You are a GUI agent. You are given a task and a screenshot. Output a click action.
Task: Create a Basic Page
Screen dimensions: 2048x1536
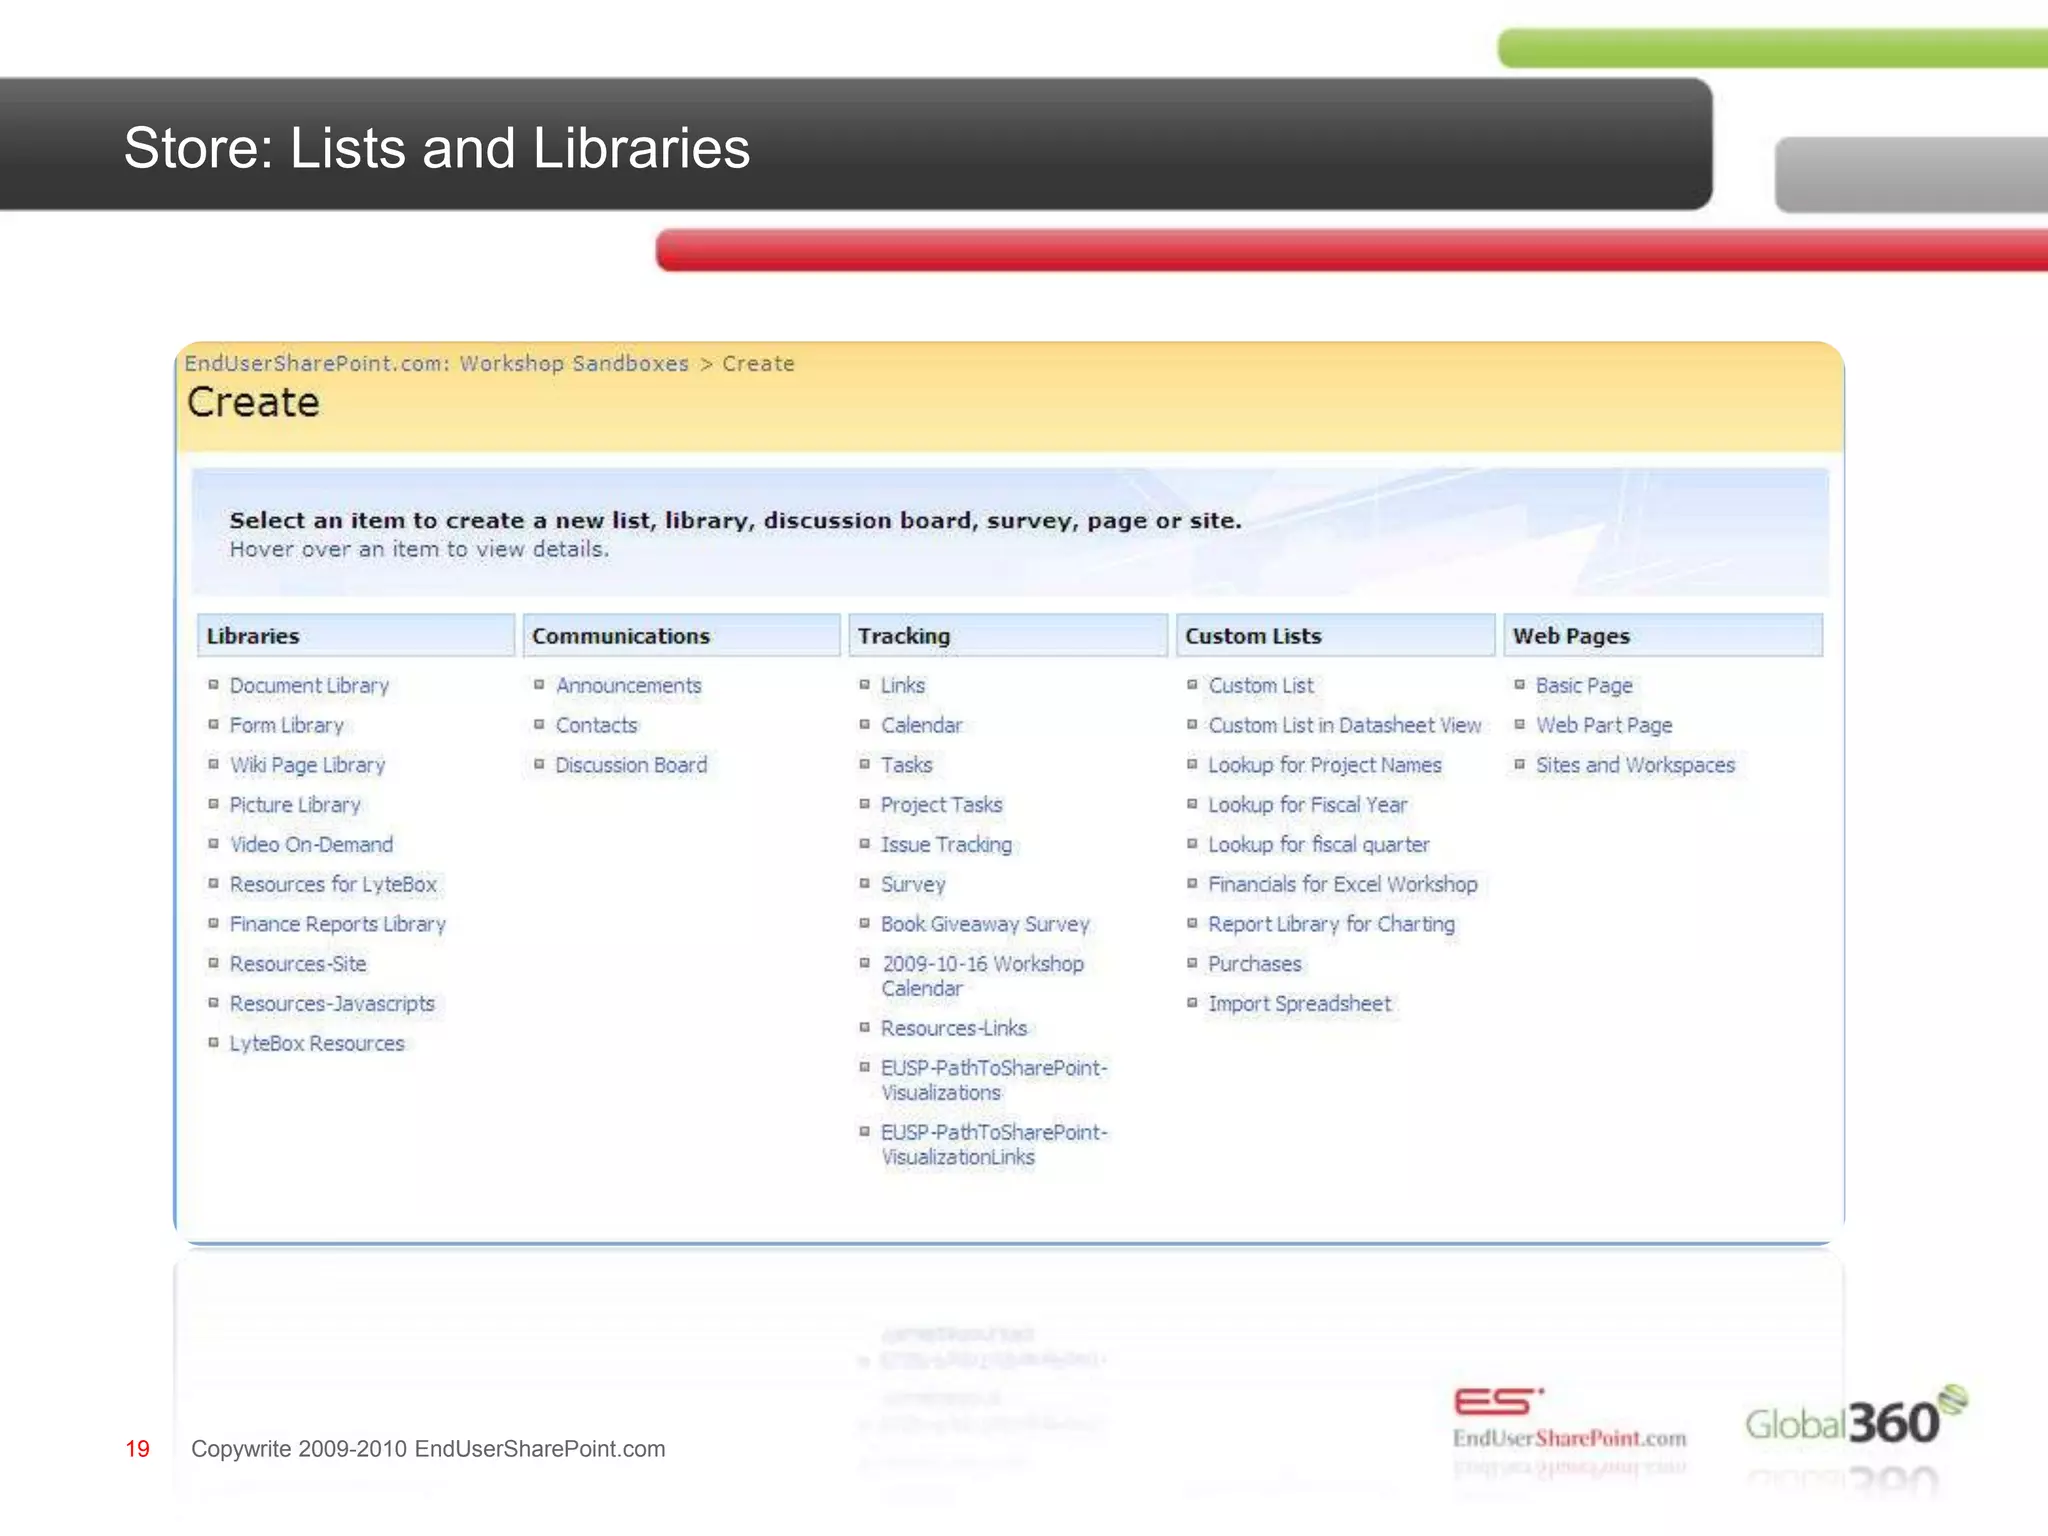(1584, 686)
